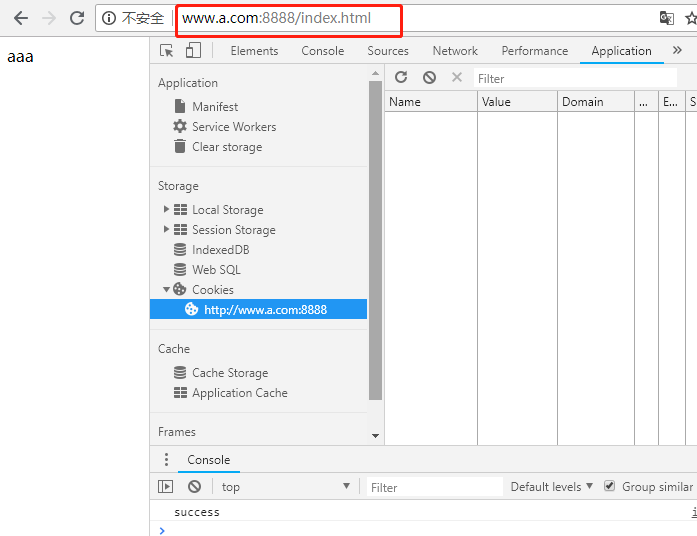Clear all cookies with the block icon
697x536 pixels.
tap(429, 78)
